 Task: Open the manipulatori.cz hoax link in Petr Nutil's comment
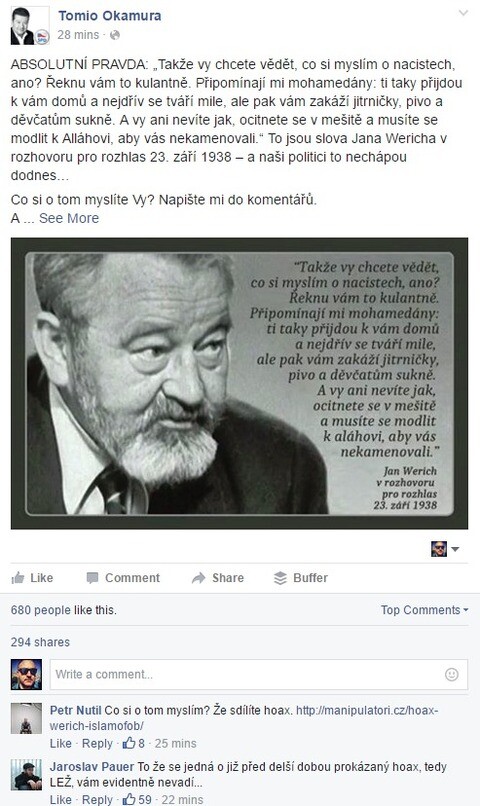tap(244, 718)
